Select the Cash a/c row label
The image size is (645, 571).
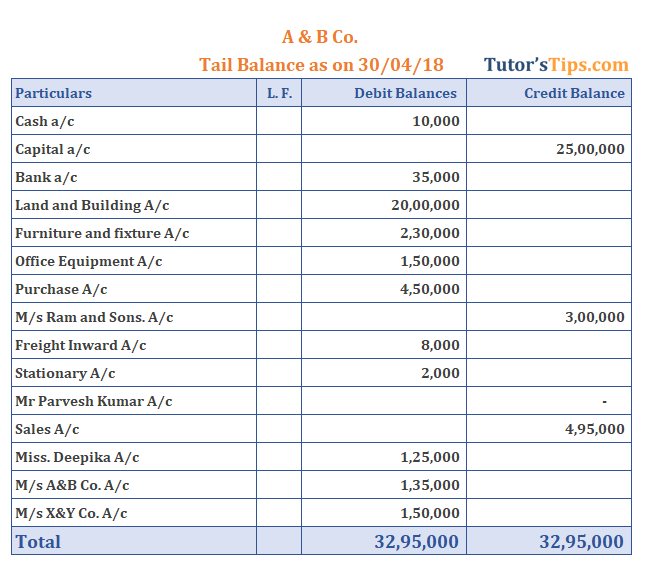coord(45,121)
